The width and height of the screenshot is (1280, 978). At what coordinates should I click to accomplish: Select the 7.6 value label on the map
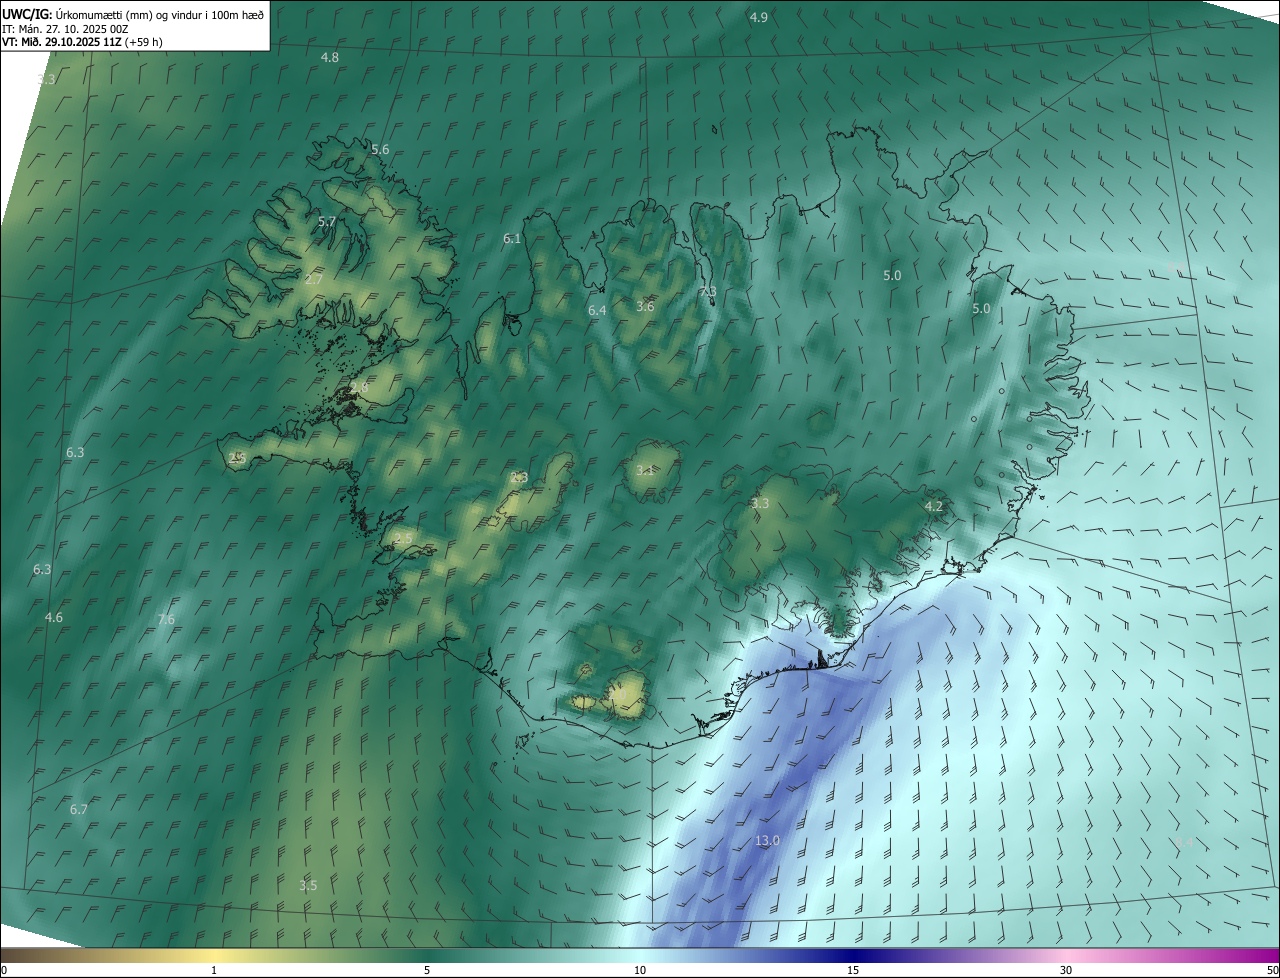pyautogui.click(x=166, y=620)
